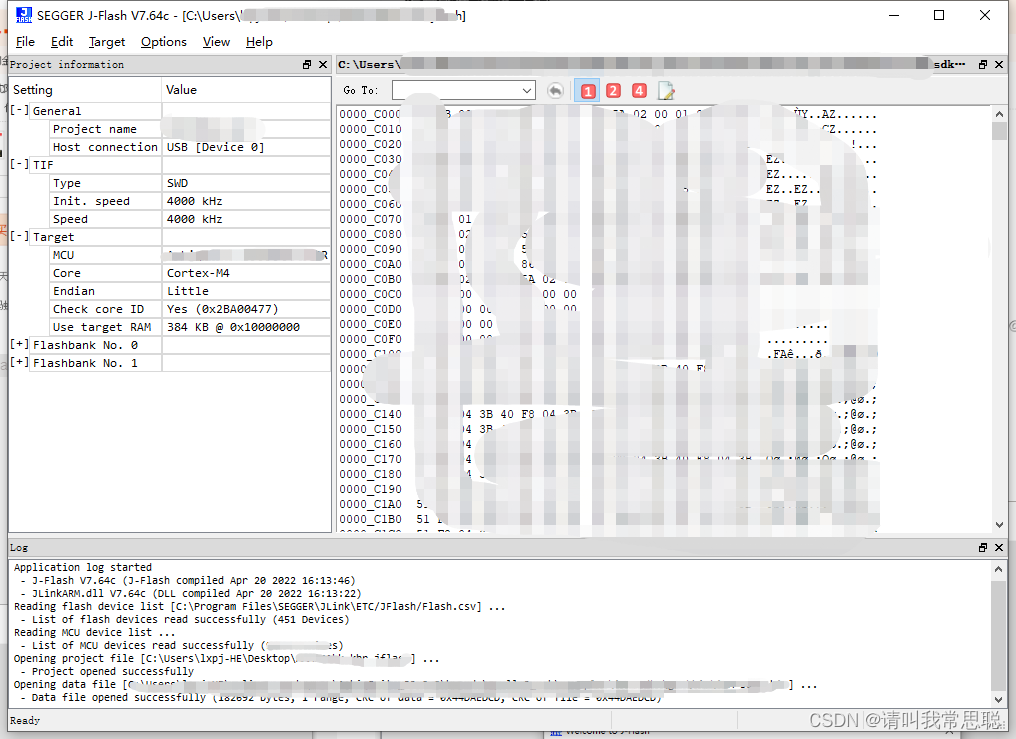Select the 'USB [Device 0]' value

(x=215, y=147)
